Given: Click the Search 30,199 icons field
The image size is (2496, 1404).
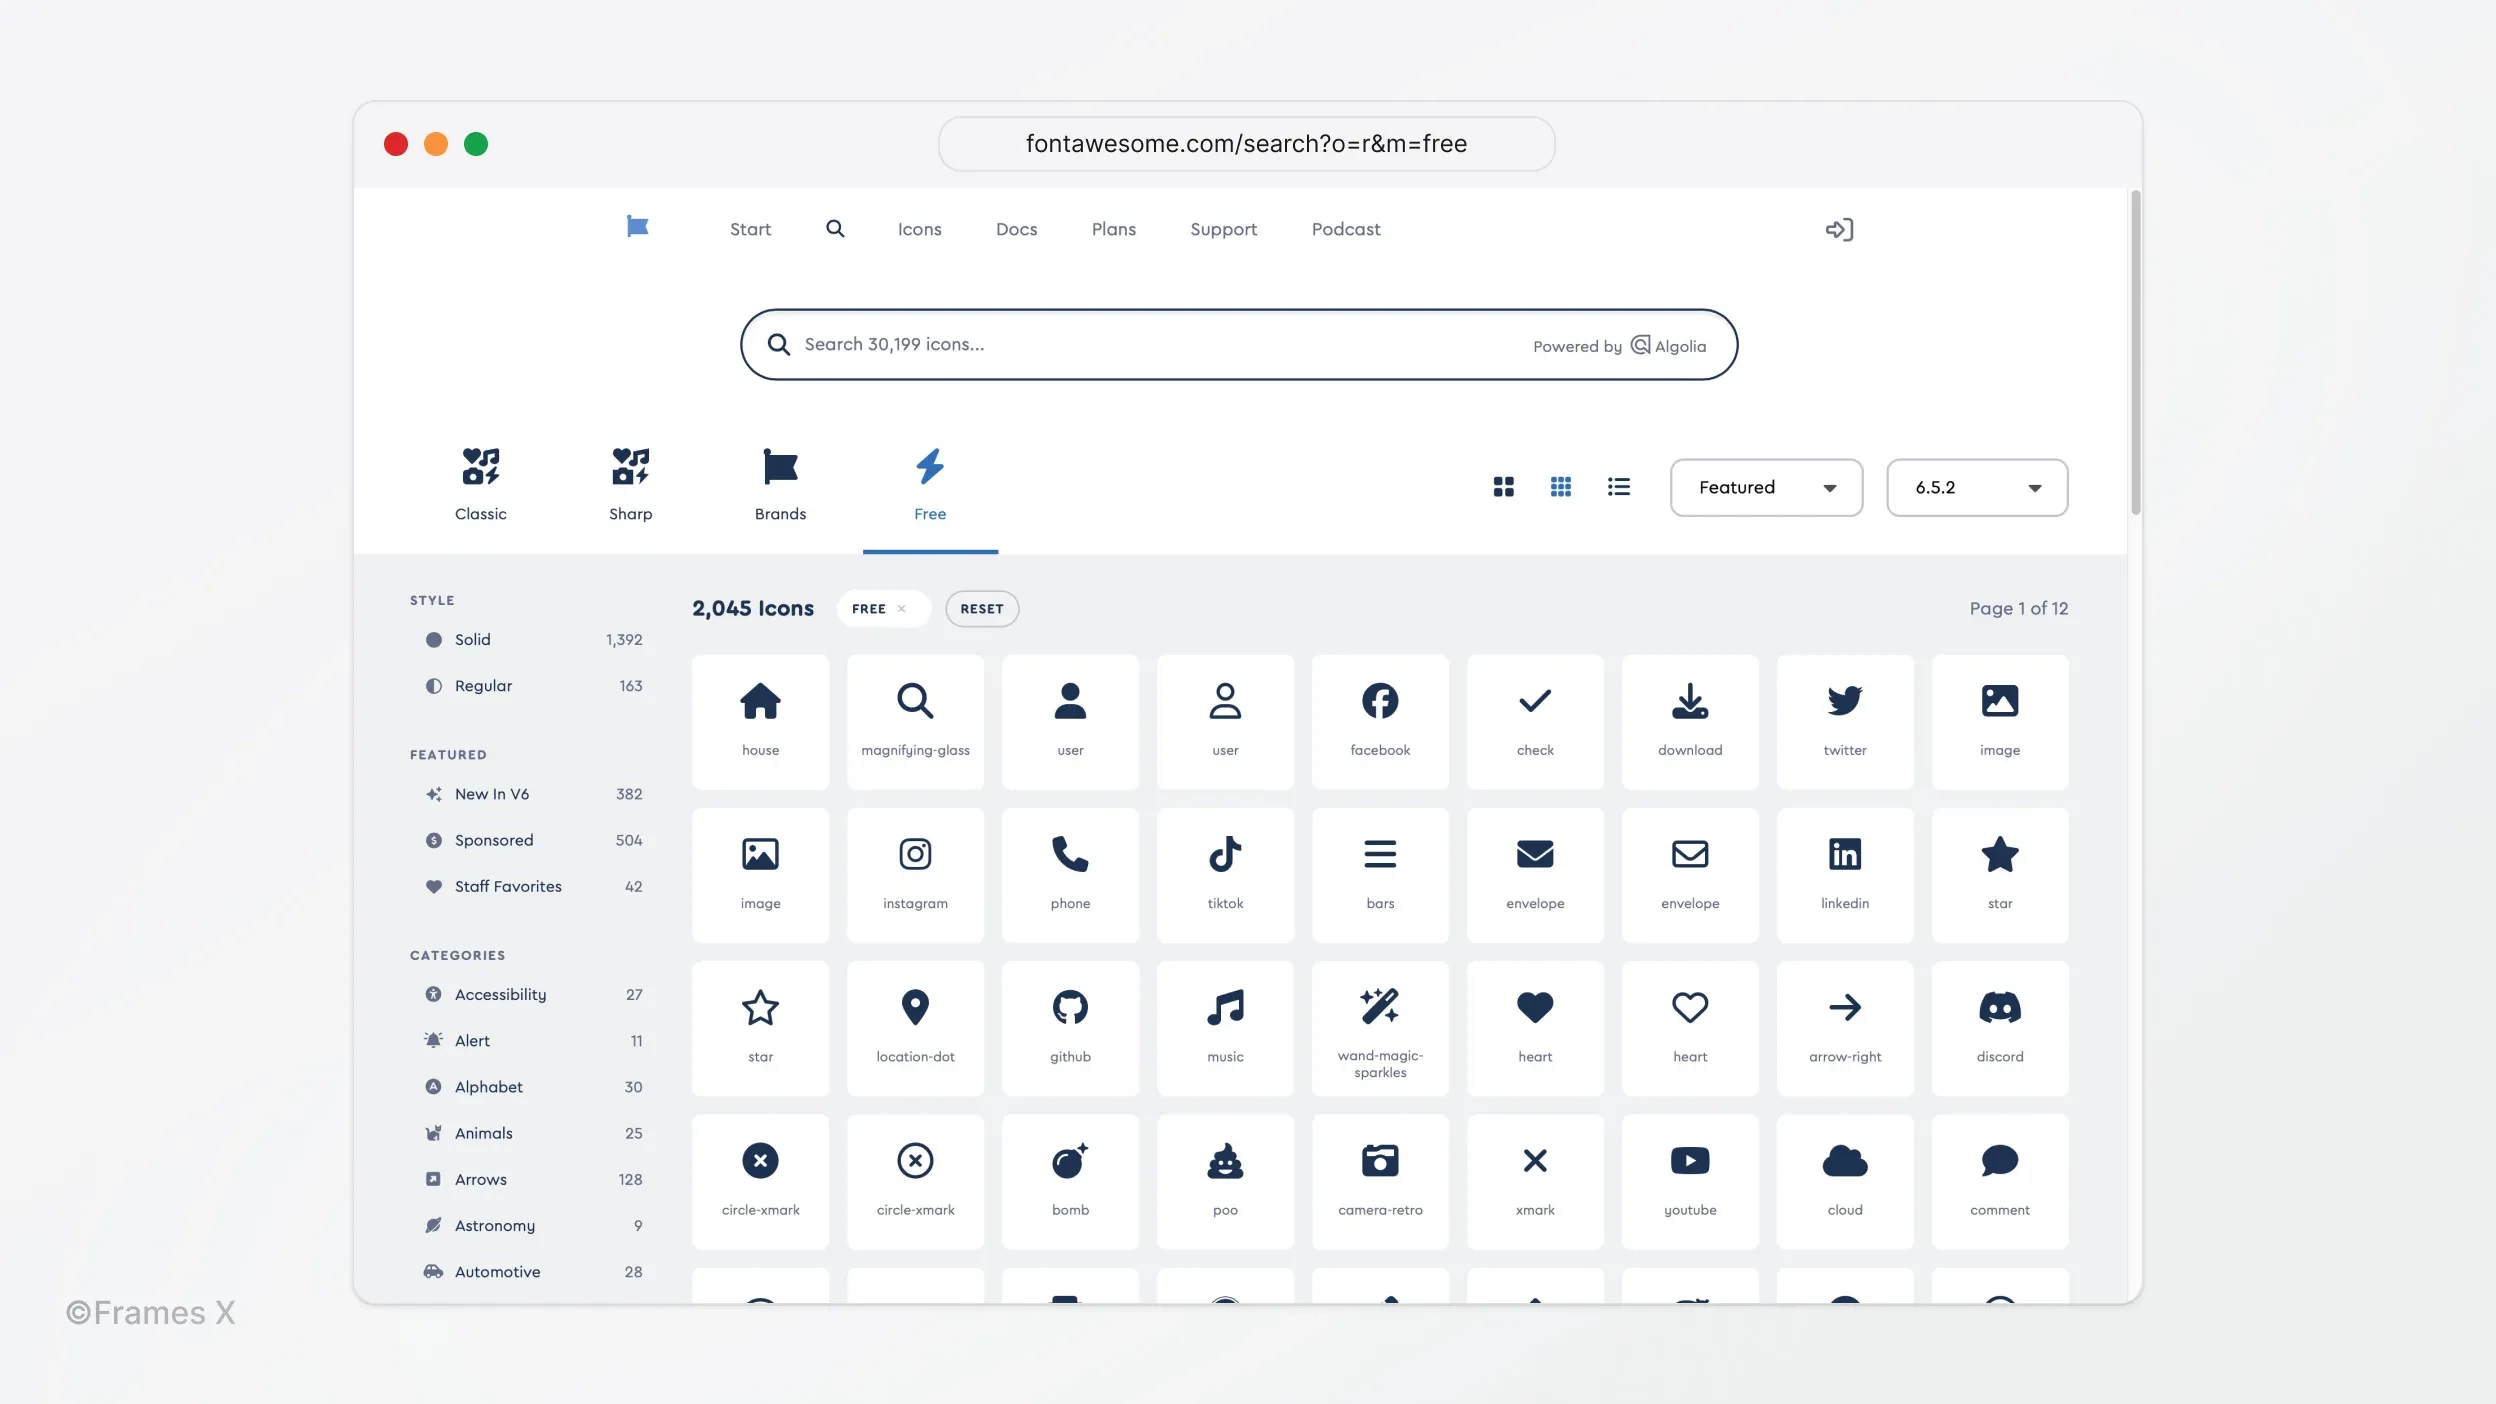Looking at the screenshot, I should pyautogui.click(x=1238, y=344).
